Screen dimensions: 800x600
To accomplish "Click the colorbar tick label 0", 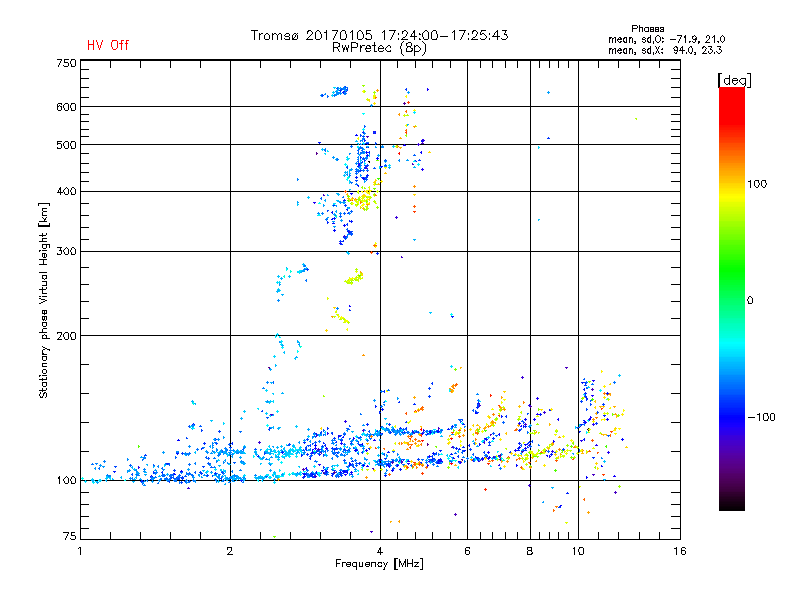I will (752, 300).
